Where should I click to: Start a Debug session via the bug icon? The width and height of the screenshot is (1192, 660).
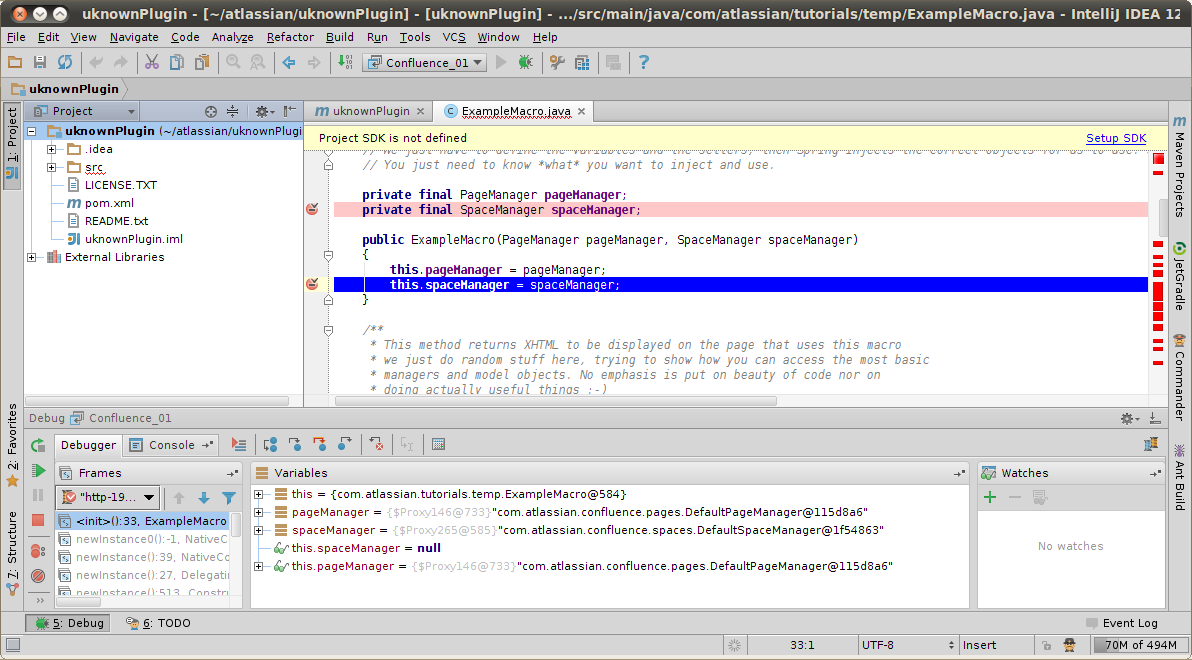(527, 62)
